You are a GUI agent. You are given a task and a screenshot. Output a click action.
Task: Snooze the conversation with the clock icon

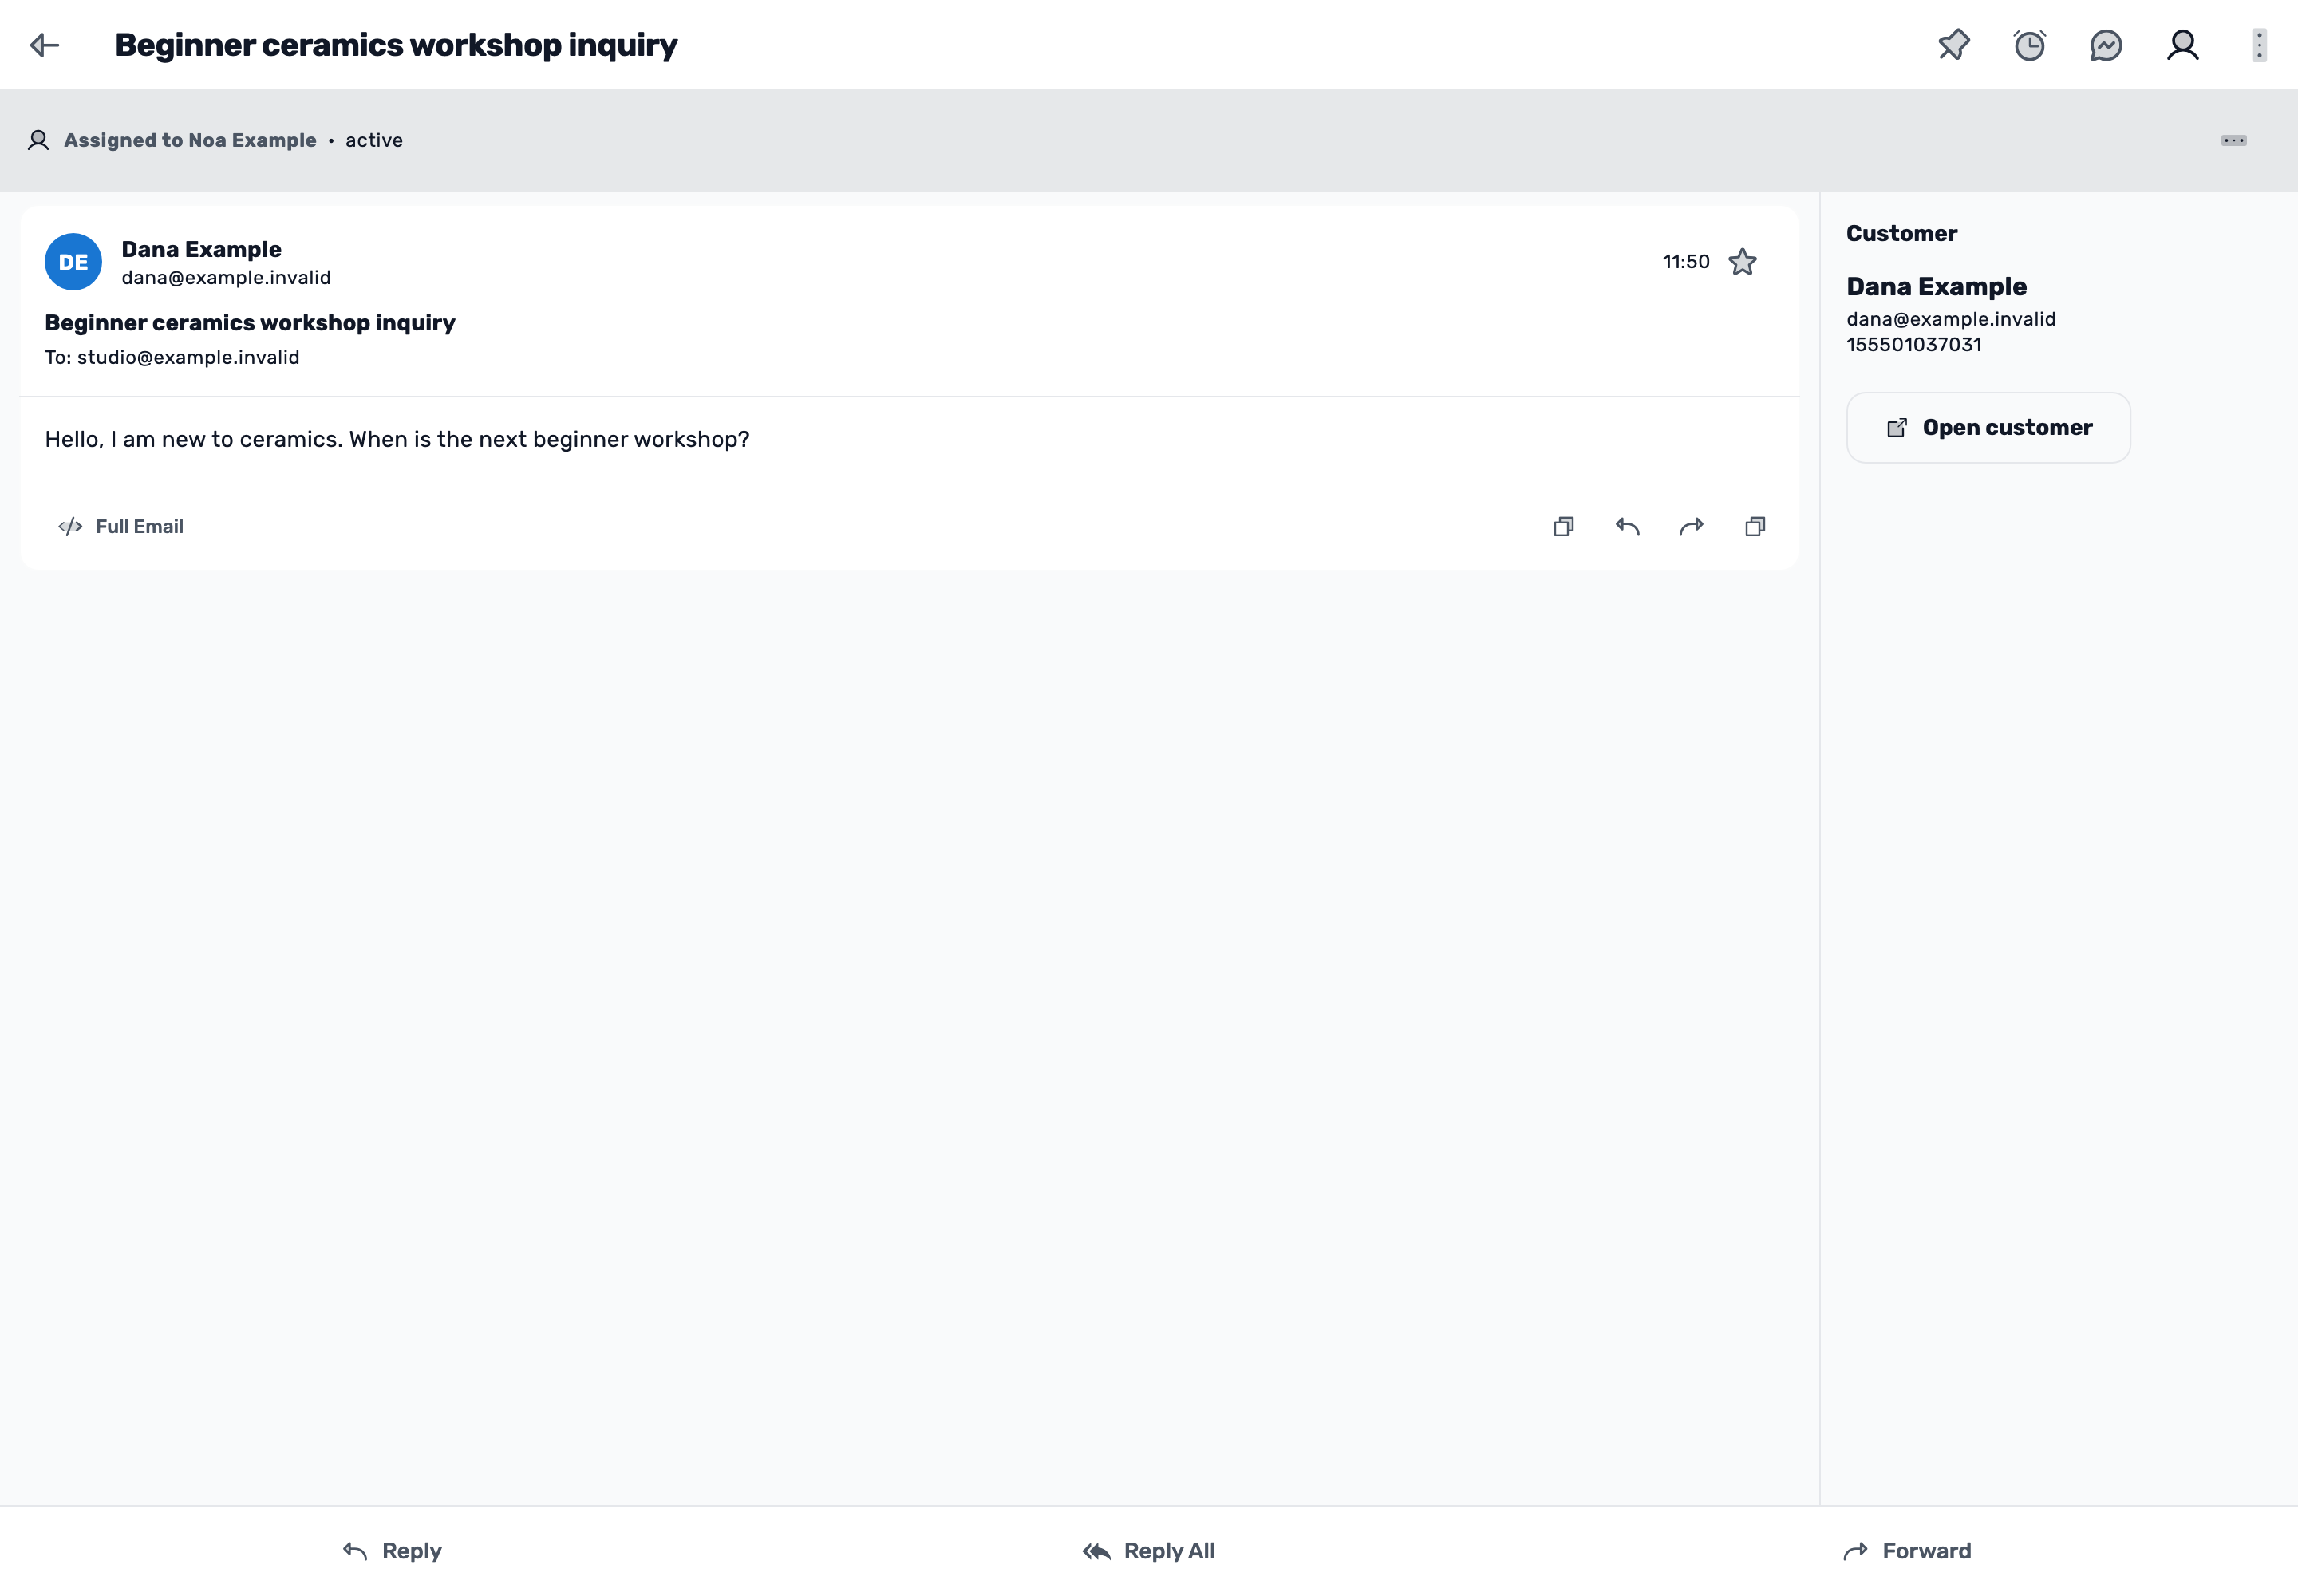click(x=2030, y=45)
